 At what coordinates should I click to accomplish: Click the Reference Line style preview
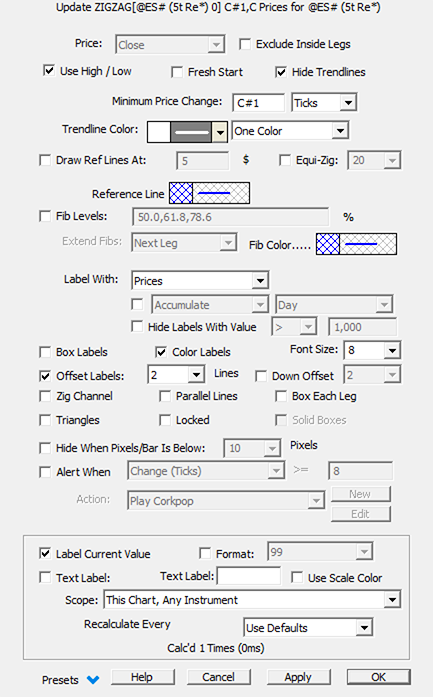coord(221,193)
